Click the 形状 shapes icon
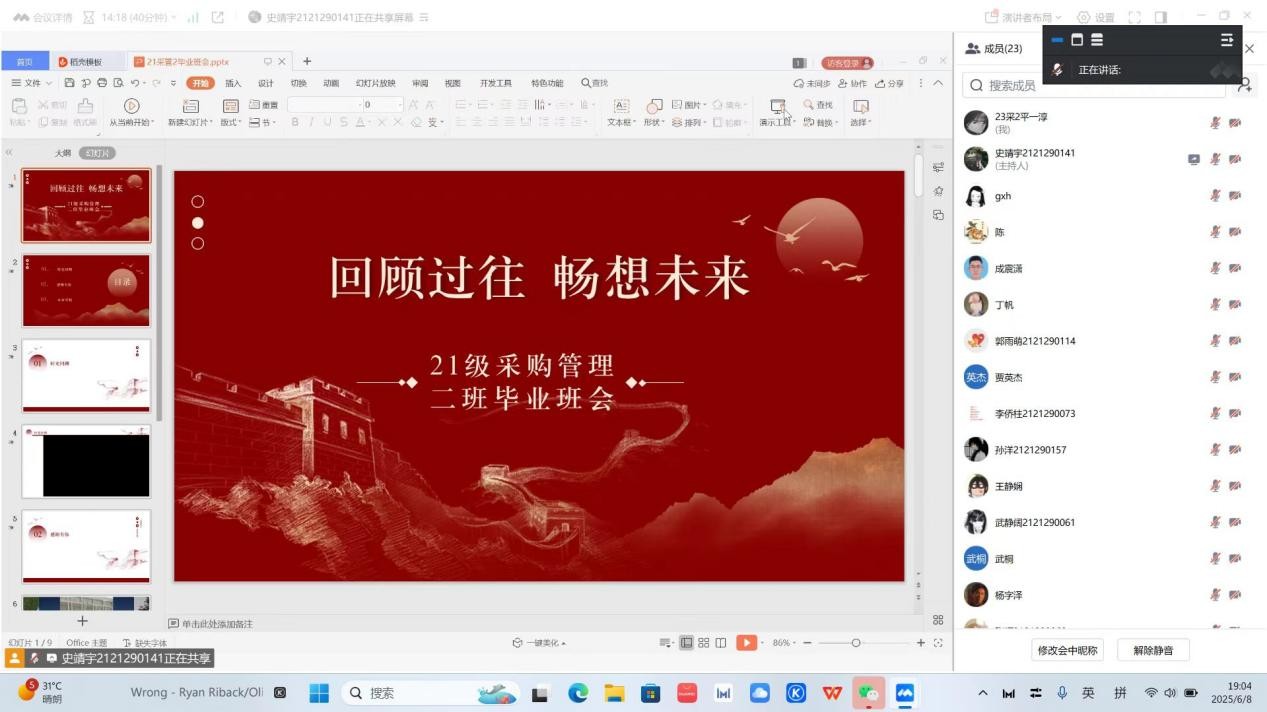 click(x=654, y=106)
